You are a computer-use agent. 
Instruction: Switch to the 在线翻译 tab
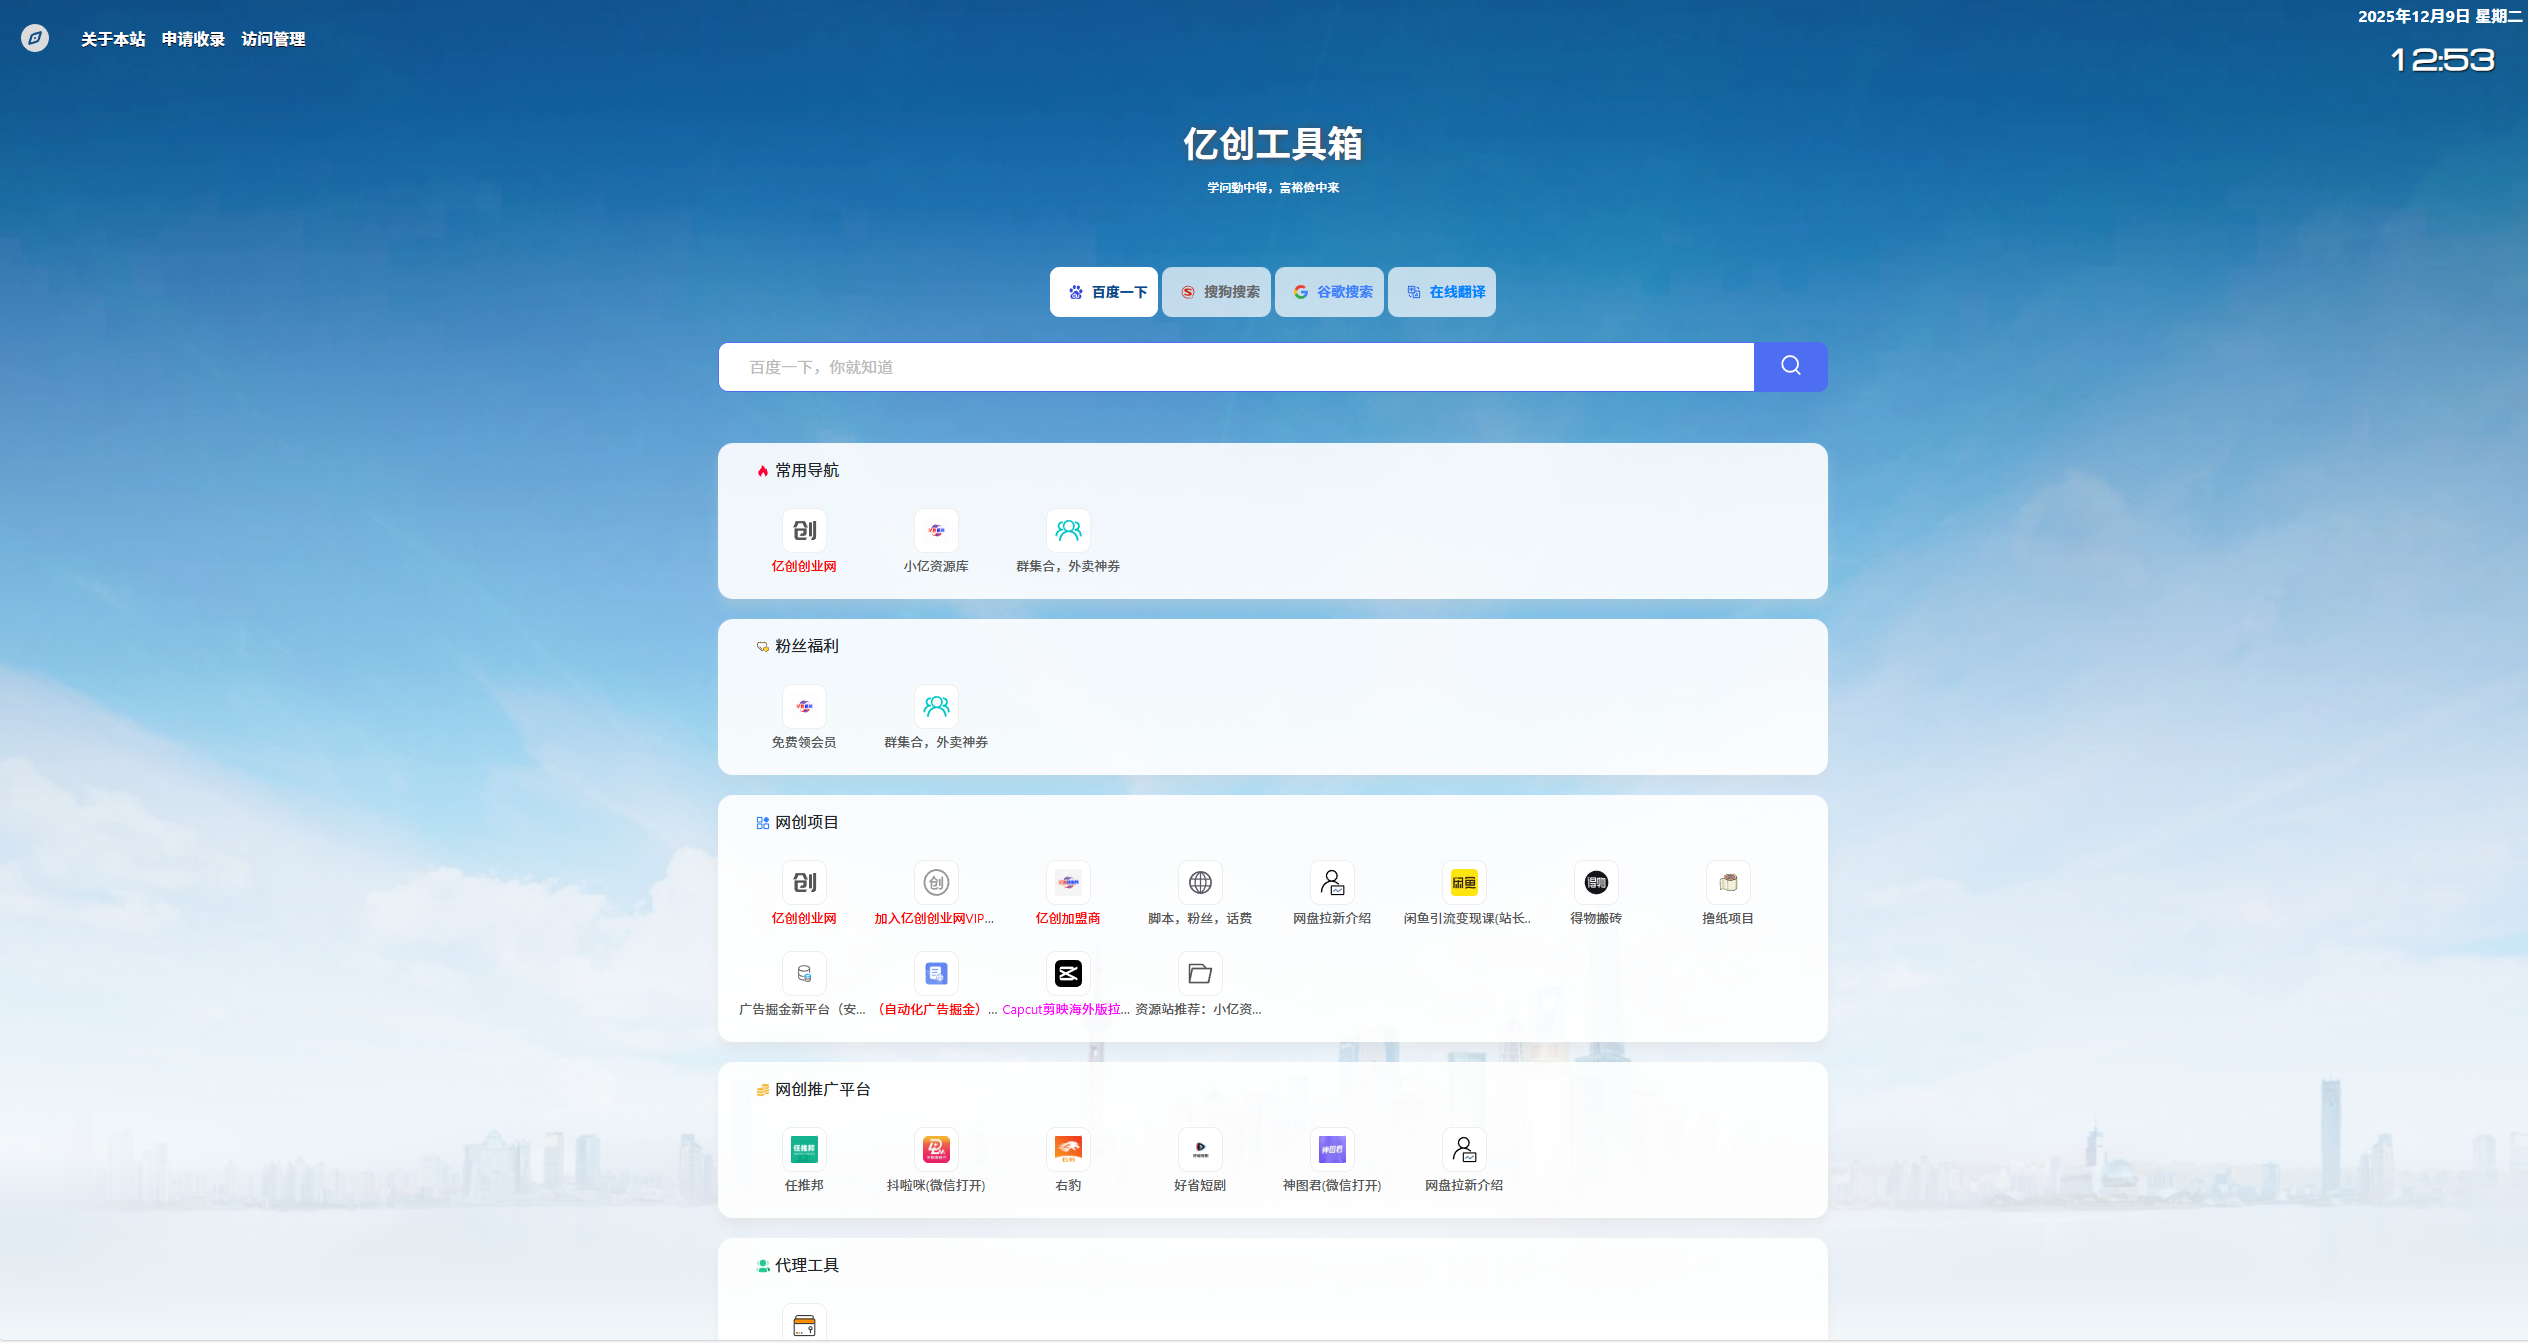point(1441,291)
